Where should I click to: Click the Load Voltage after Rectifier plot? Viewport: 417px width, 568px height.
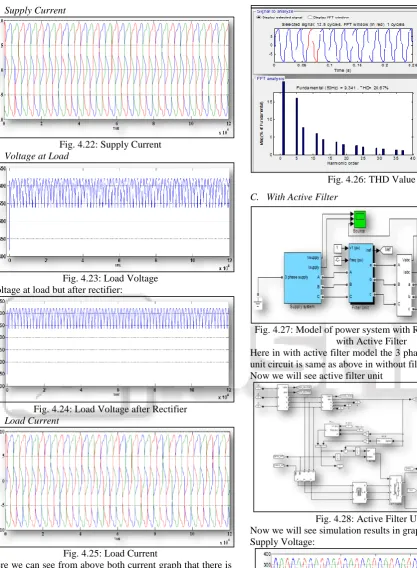point(118,344)
